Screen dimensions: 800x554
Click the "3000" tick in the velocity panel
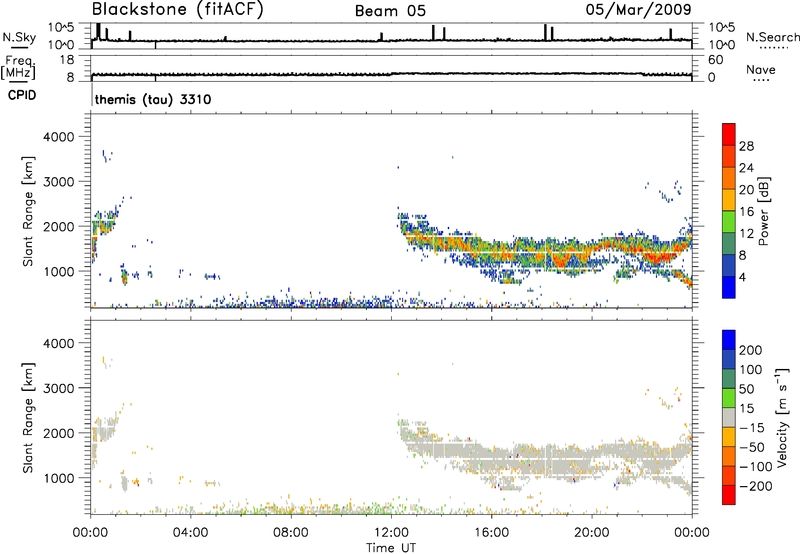58,388
